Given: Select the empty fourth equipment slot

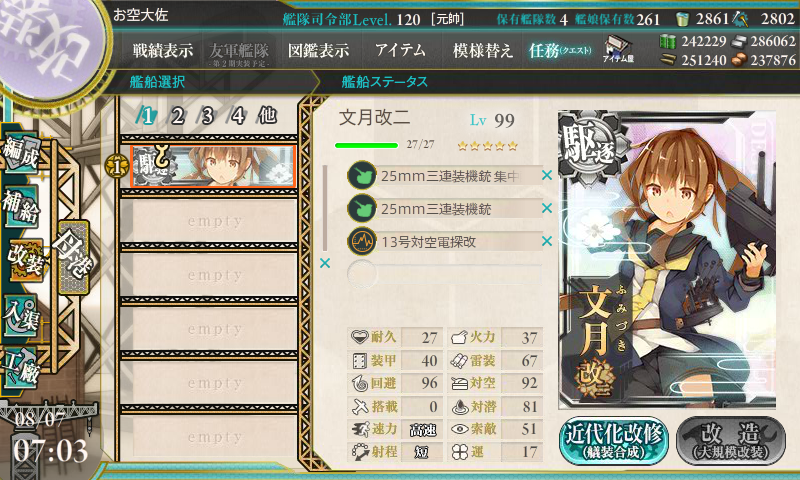Looking at the screenshot, I should 444,274.
